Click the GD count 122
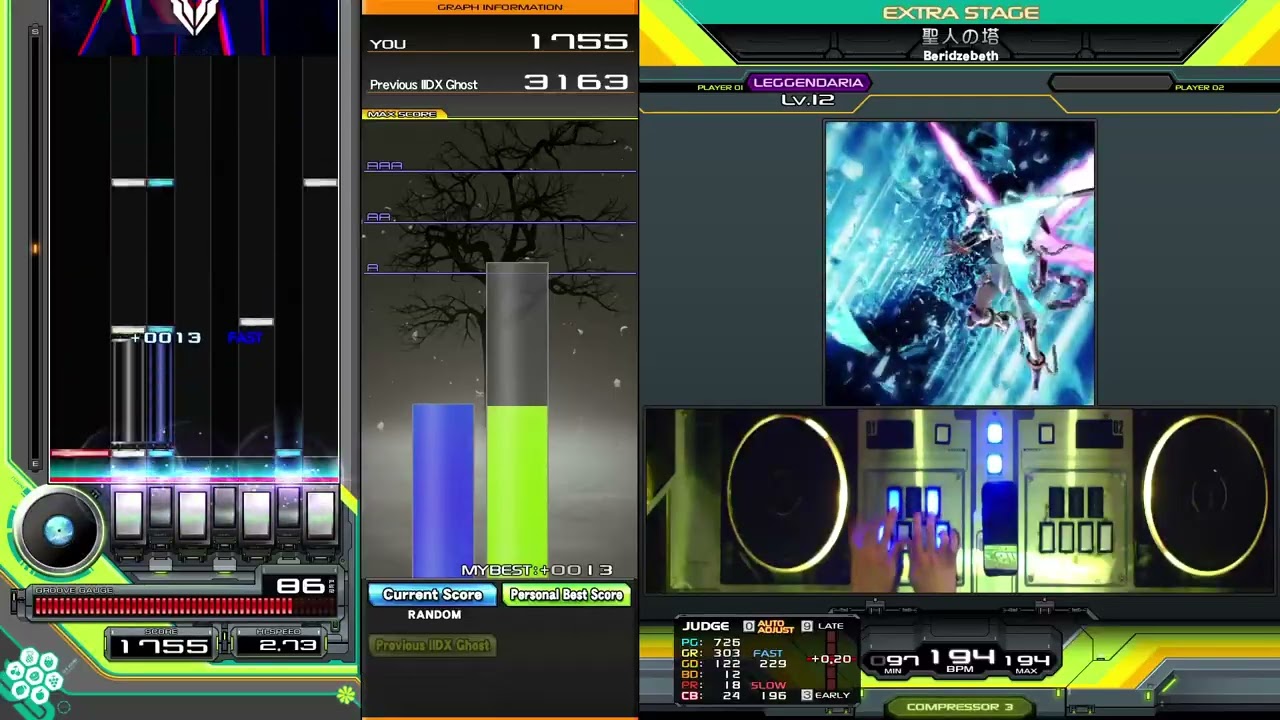 click(727, 664)
